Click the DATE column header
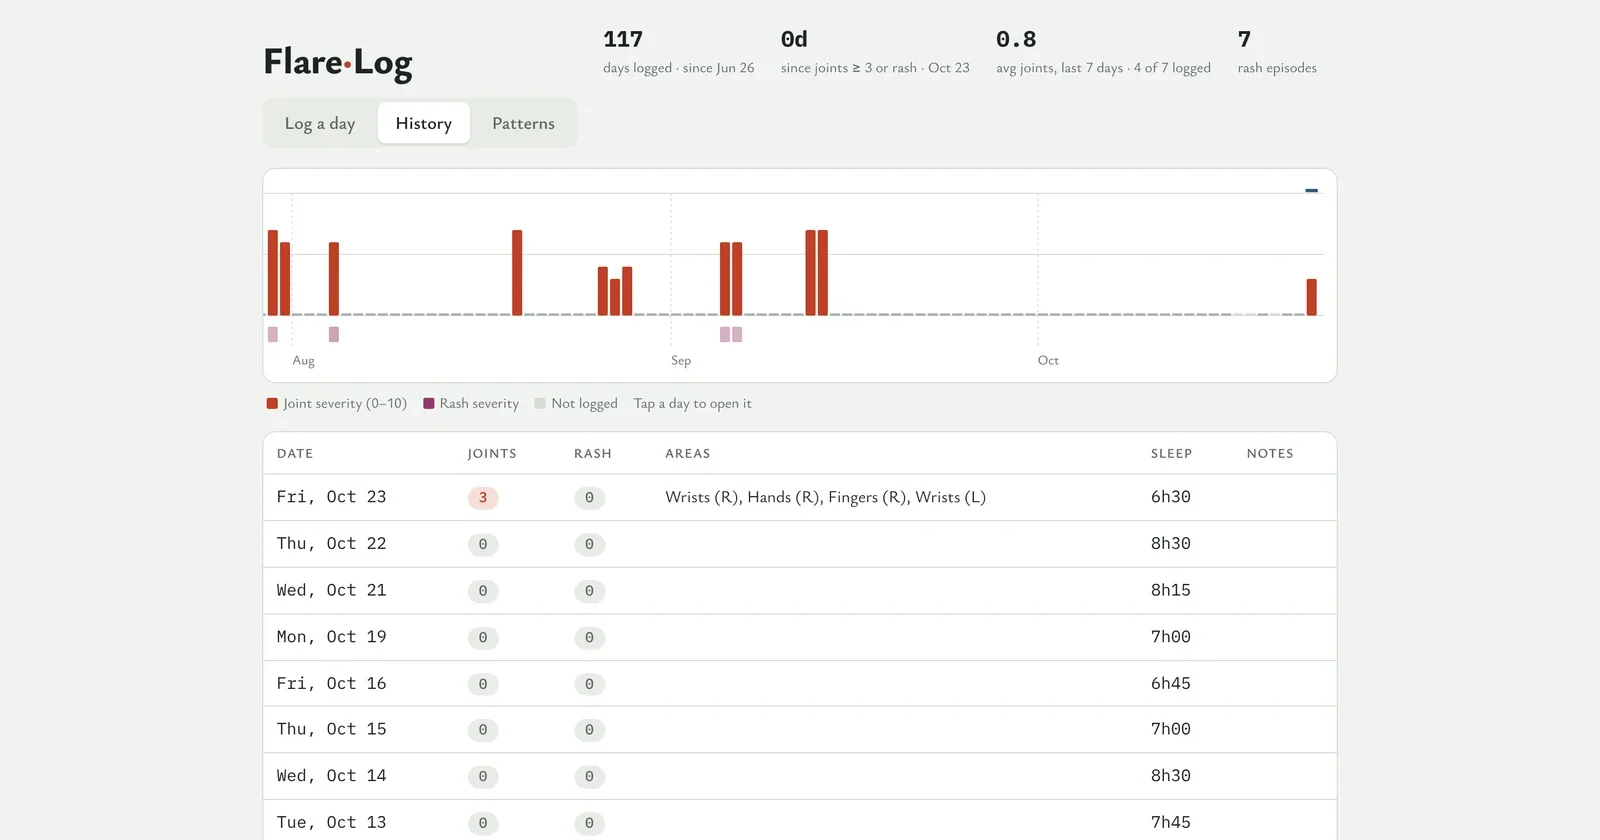The image size is (1600, 840). pyautogui.click(x=295, y=453)
